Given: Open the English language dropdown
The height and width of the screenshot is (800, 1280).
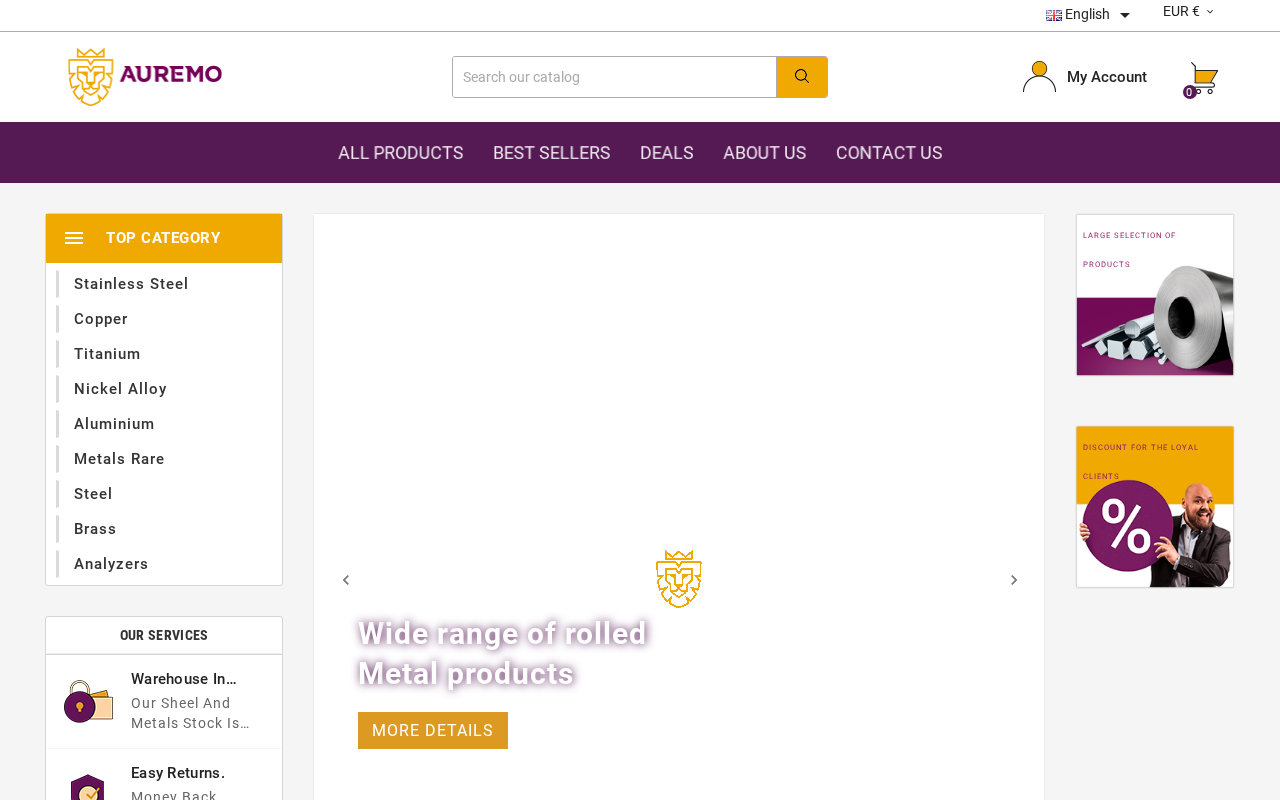Looking at the screenshot, I should (x=1088, y=14).
